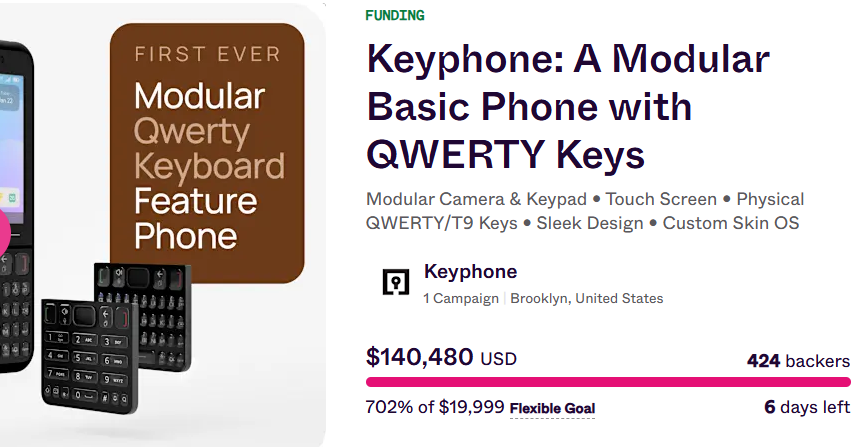Click the pink circle on the phone image
Image resolution: width=863 pixels, height=447 pixels.
click(4, 233)
